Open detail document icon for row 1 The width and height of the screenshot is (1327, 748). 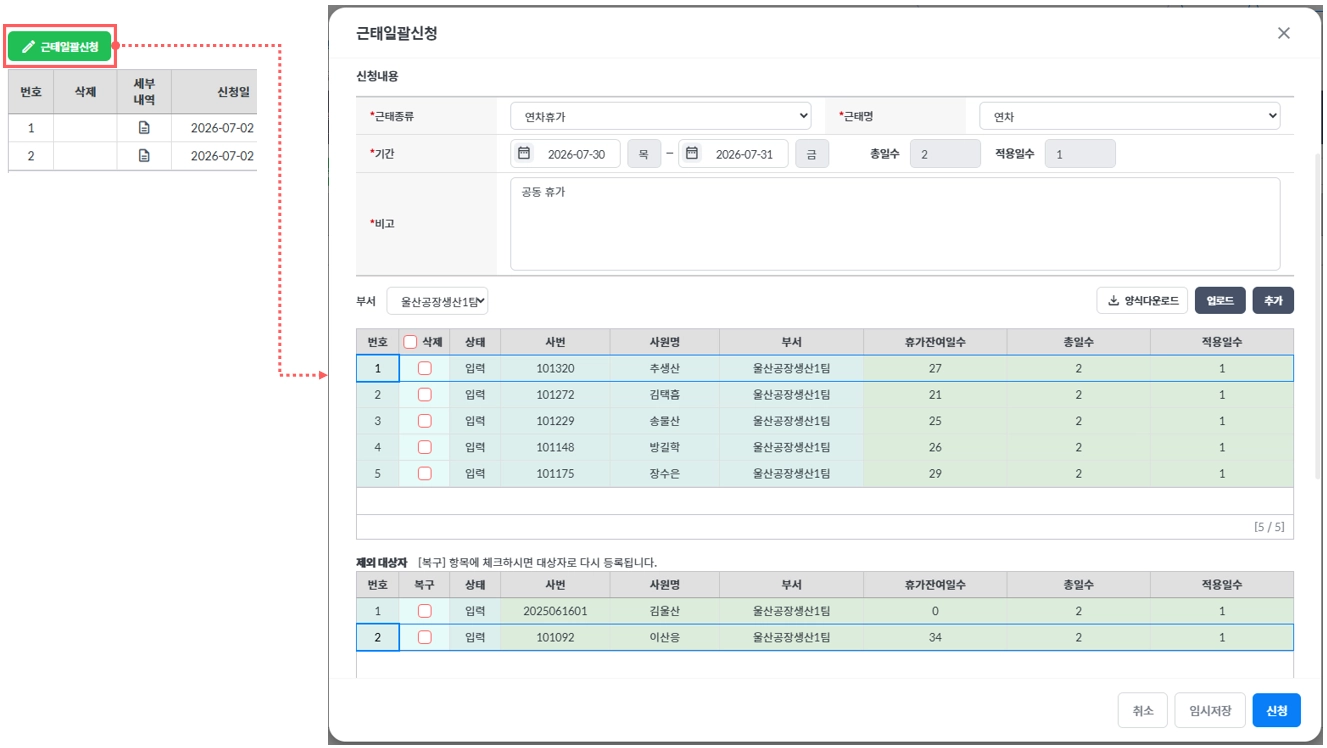[x=144, y=128]
